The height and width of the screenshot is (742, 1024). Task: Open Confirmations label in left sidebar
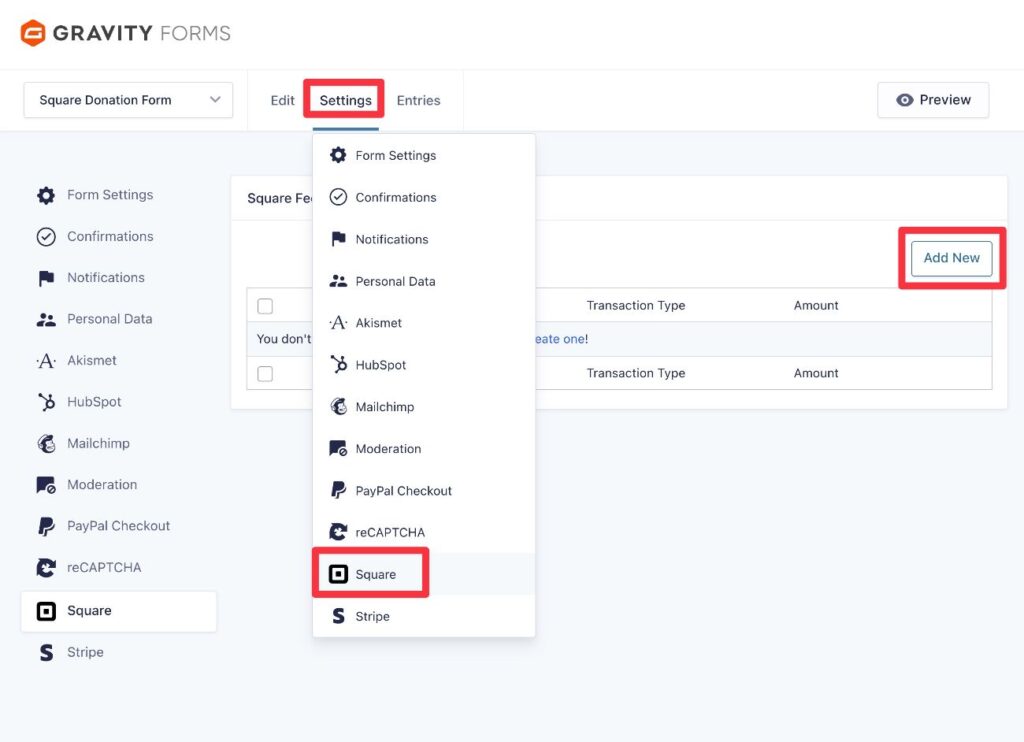click(x=110, y=236)
